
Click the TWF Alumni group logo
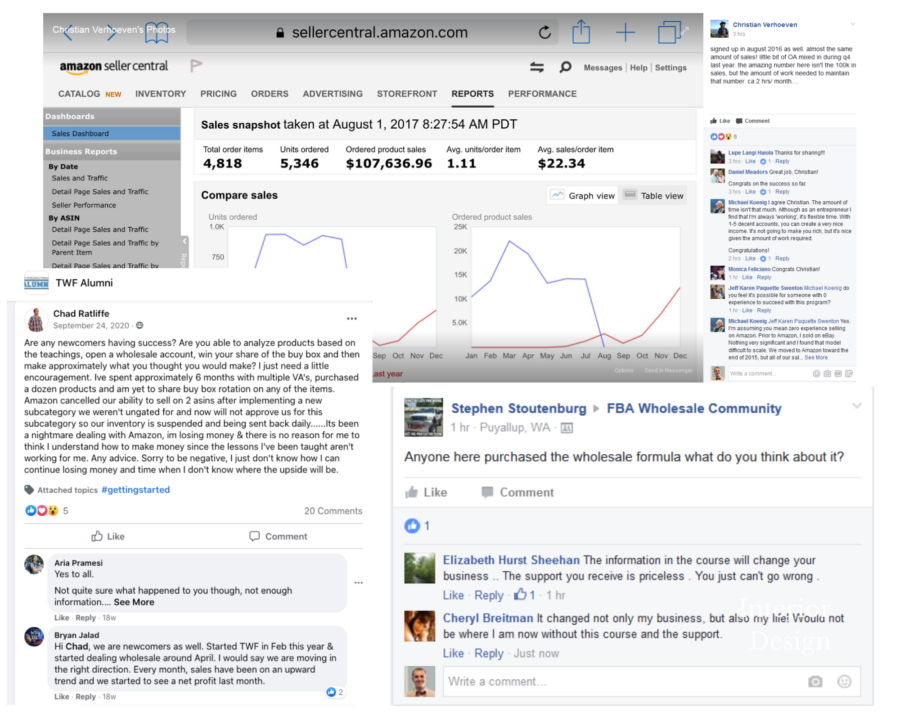36,283
